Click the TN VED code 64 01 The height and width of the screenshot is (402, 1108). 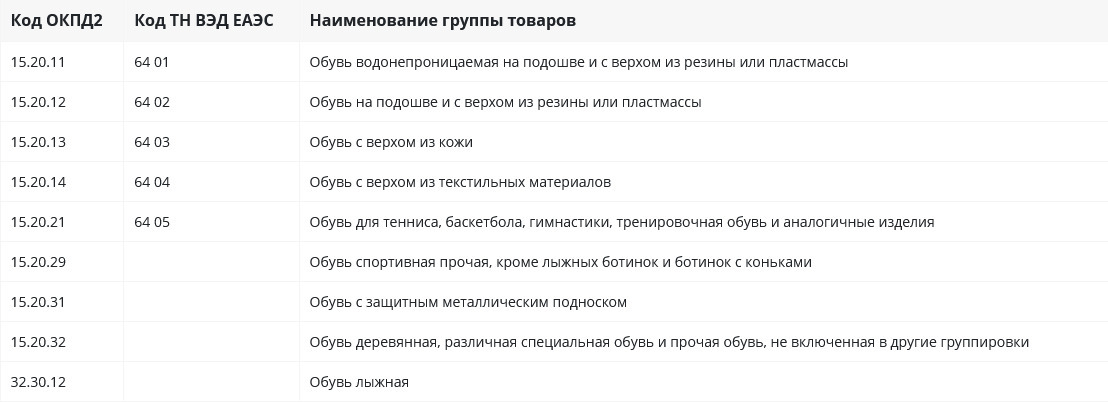152,62
